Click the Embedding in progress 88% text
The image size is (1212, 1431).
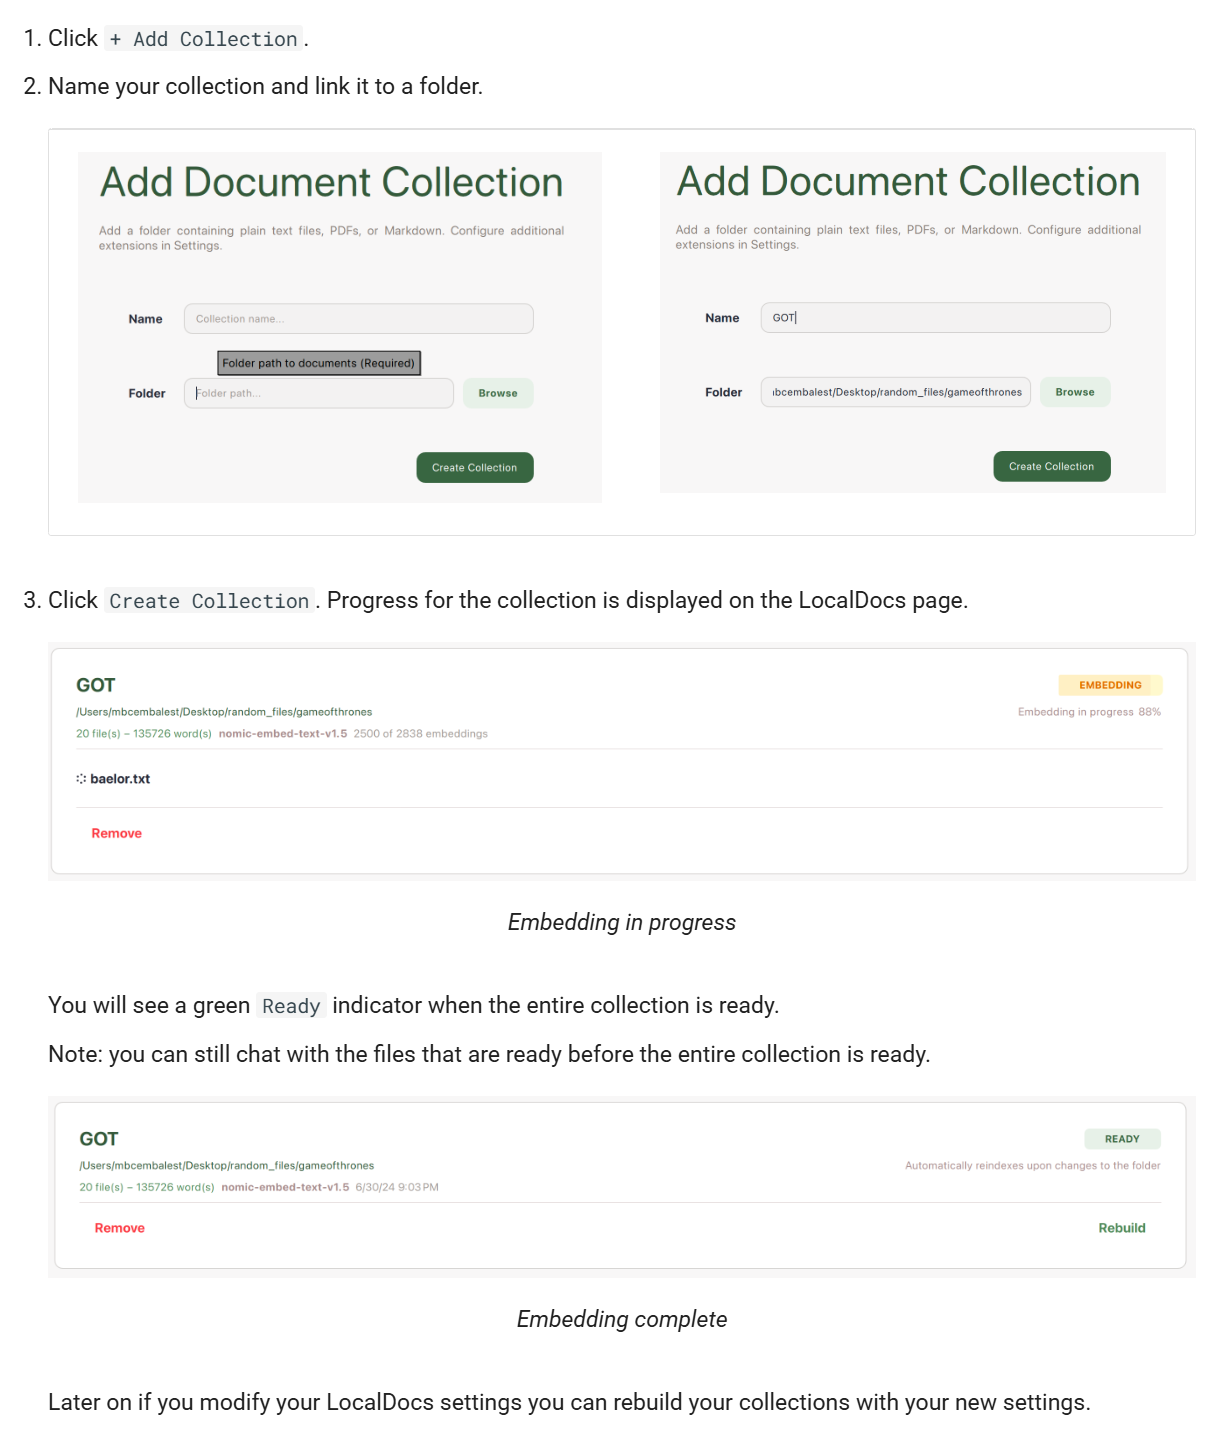pyautogui.click(x=1088, y=712)
